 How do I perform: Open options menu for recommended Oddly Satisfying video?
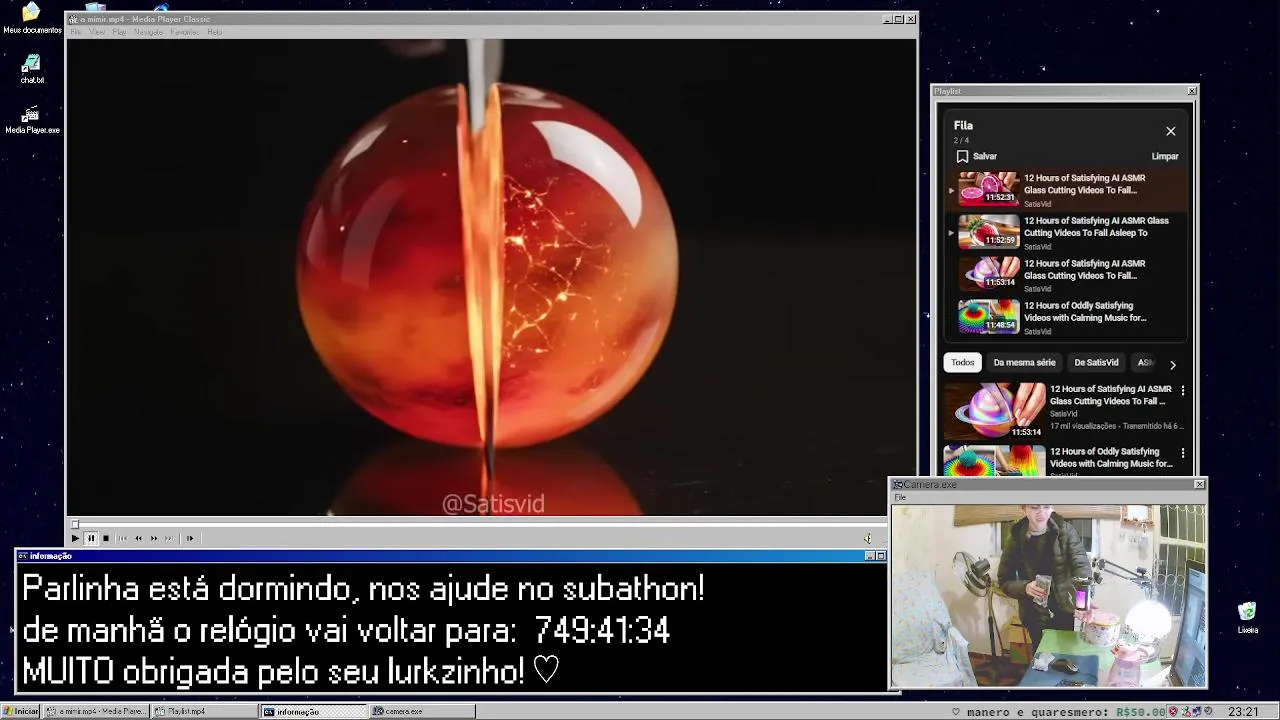[x=1183, y=453]
